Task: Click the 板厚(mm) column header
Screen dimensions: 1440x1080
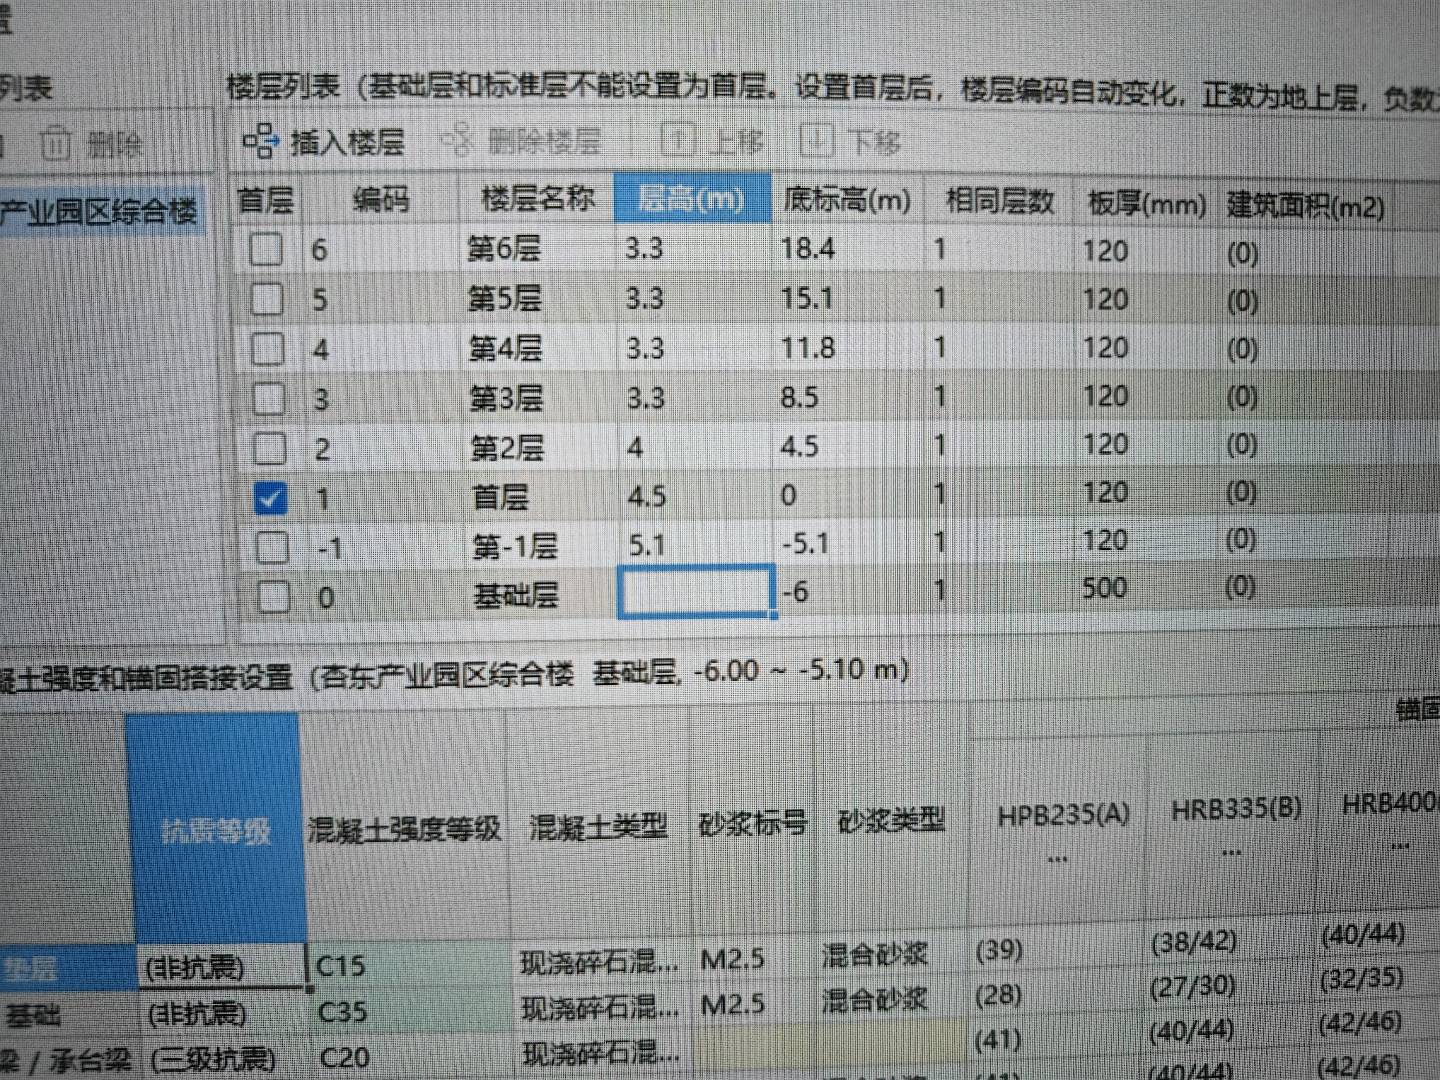Action: (1147, 204)
